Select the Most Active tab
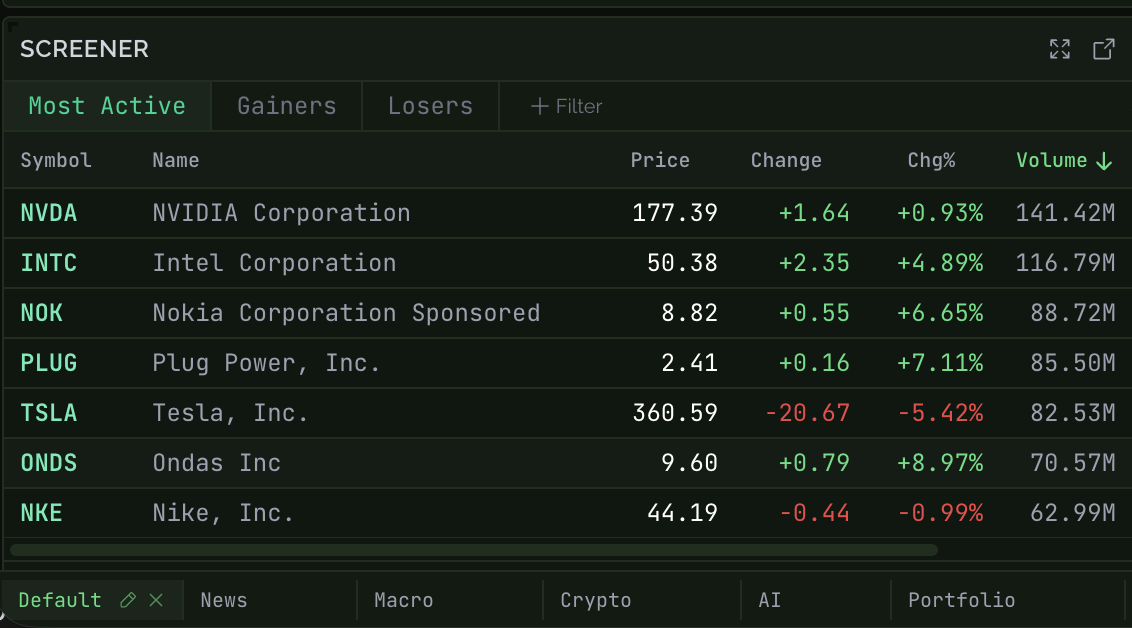This screenshot has height=628, width=1132. click(107, 106)
